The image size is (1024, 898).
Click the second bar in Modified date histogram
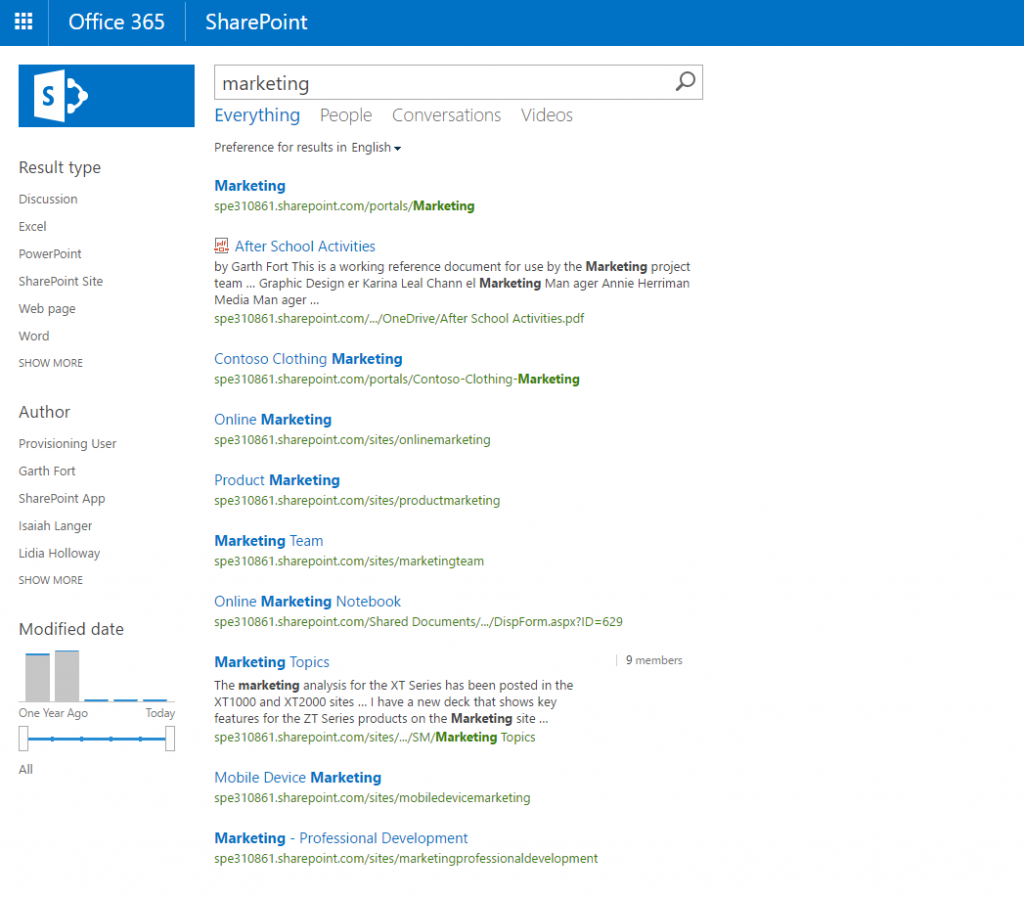pyautogui.click(x=67, y=676)
